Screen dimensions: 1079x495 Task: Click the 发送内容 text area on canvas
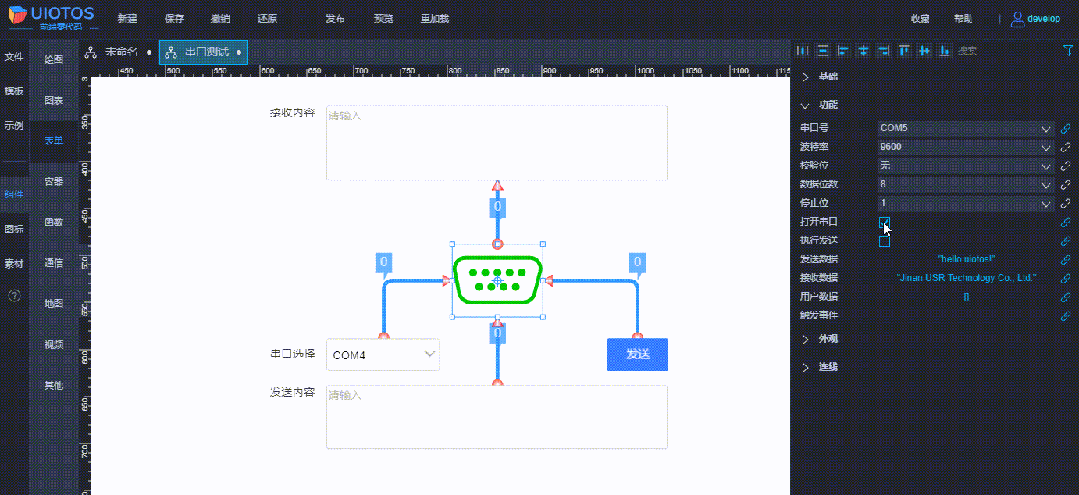click(497, 417)
